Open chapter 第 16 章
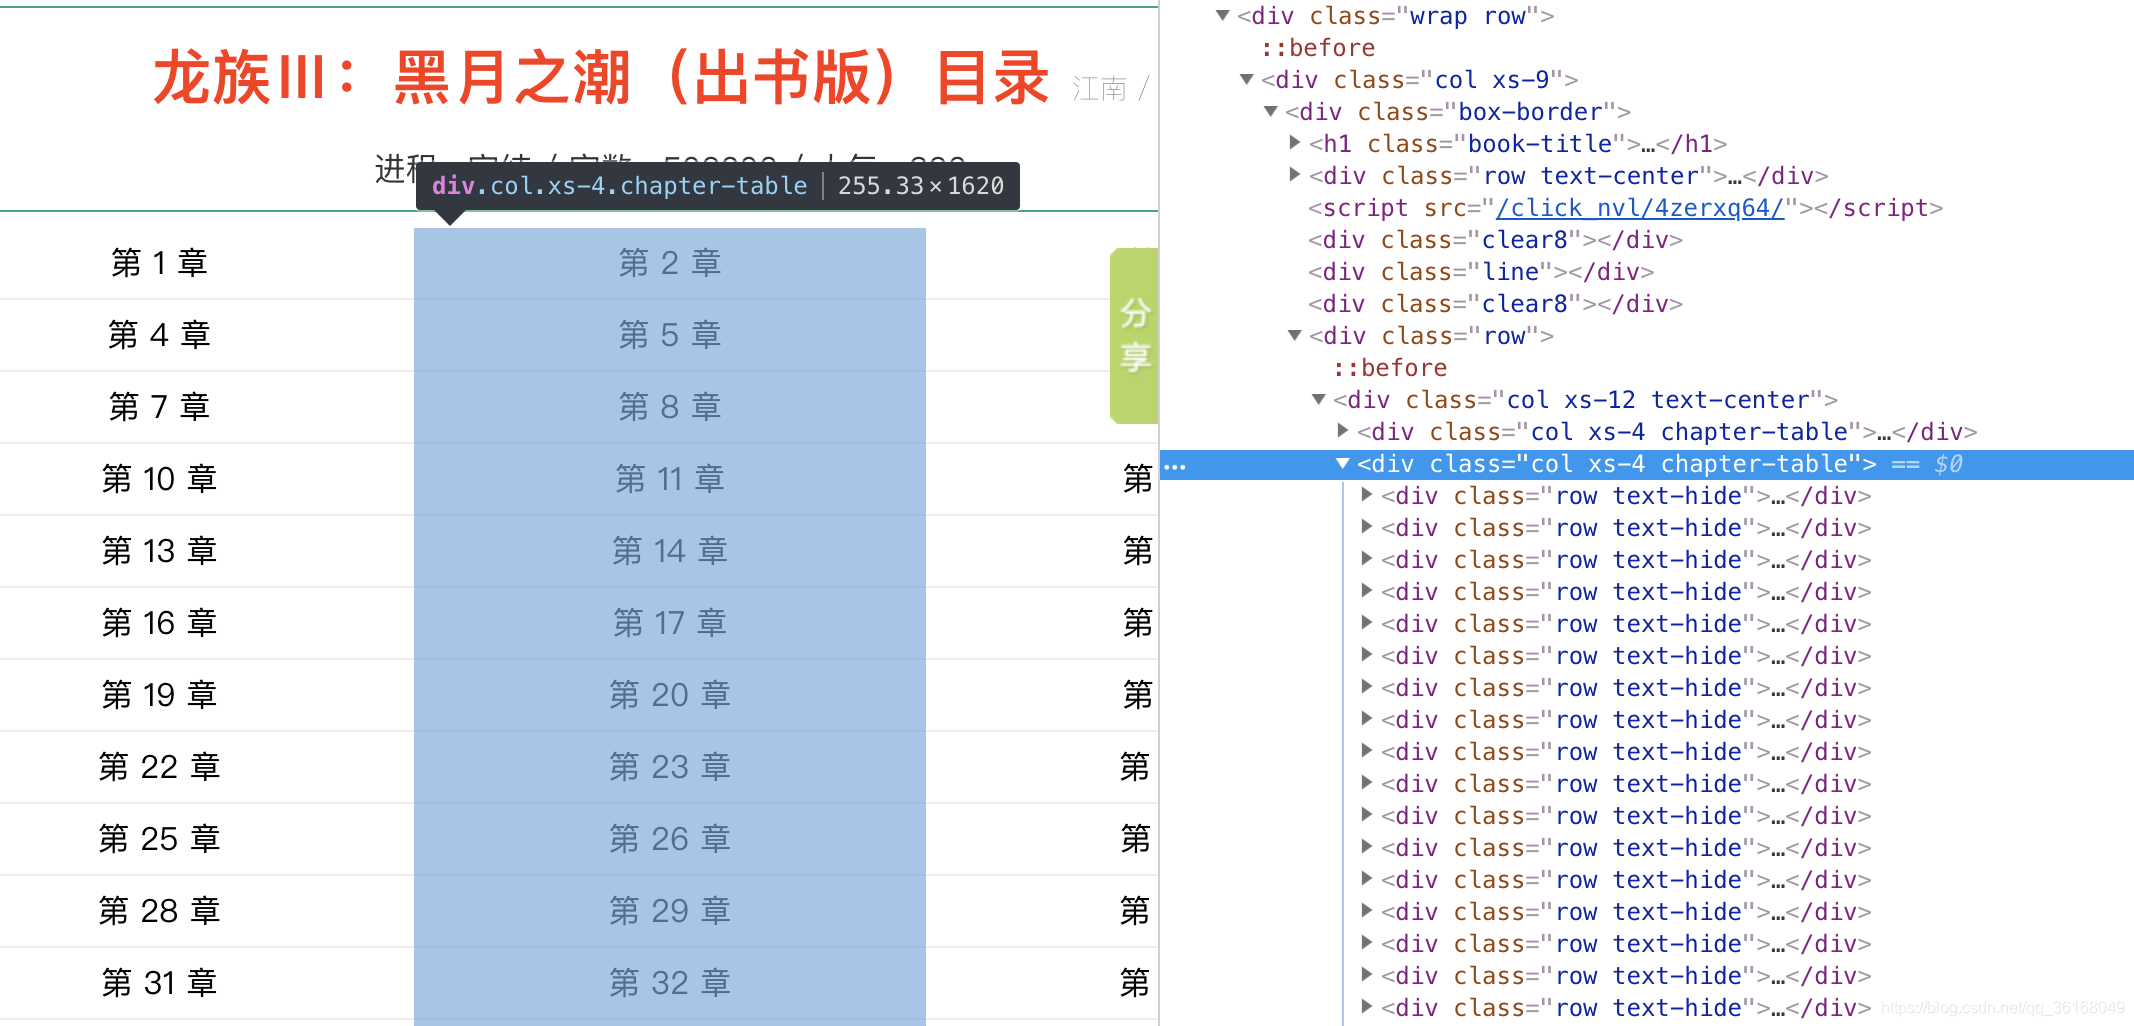The height and width of the screenshot is (1026, 2134). click(160, 623)
